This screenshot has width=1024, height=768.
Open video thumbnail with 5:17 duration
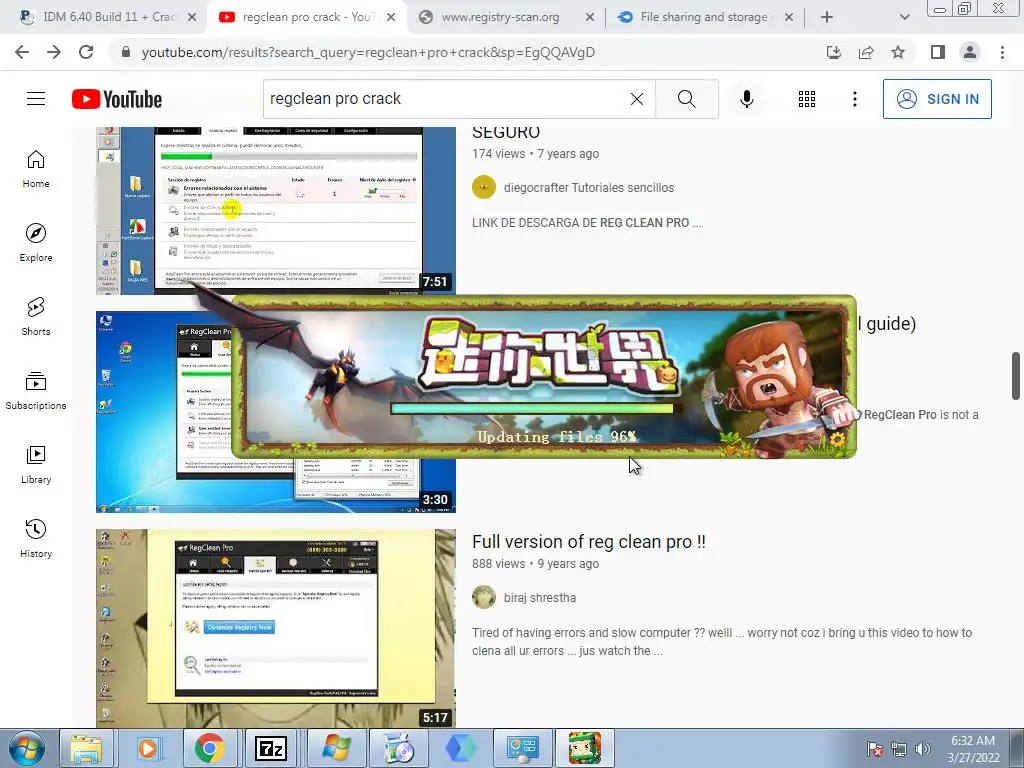pyautogui.click(x=276, y=628)
